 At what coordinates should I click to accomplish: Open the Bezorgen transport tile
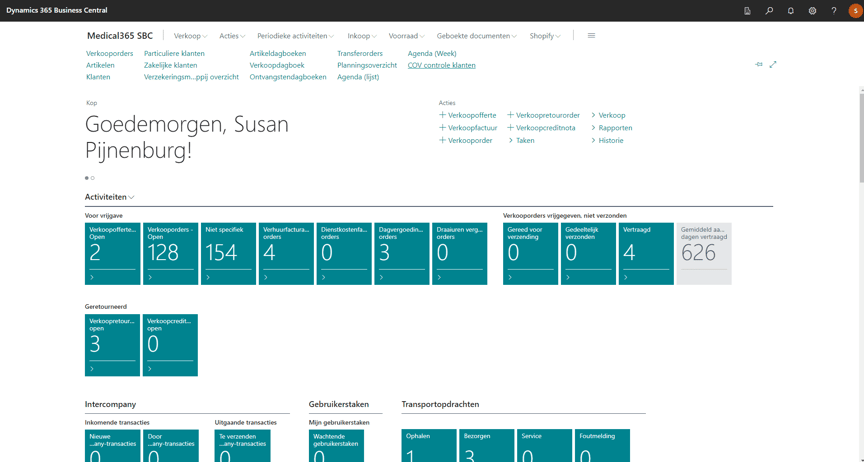point(487,445)
